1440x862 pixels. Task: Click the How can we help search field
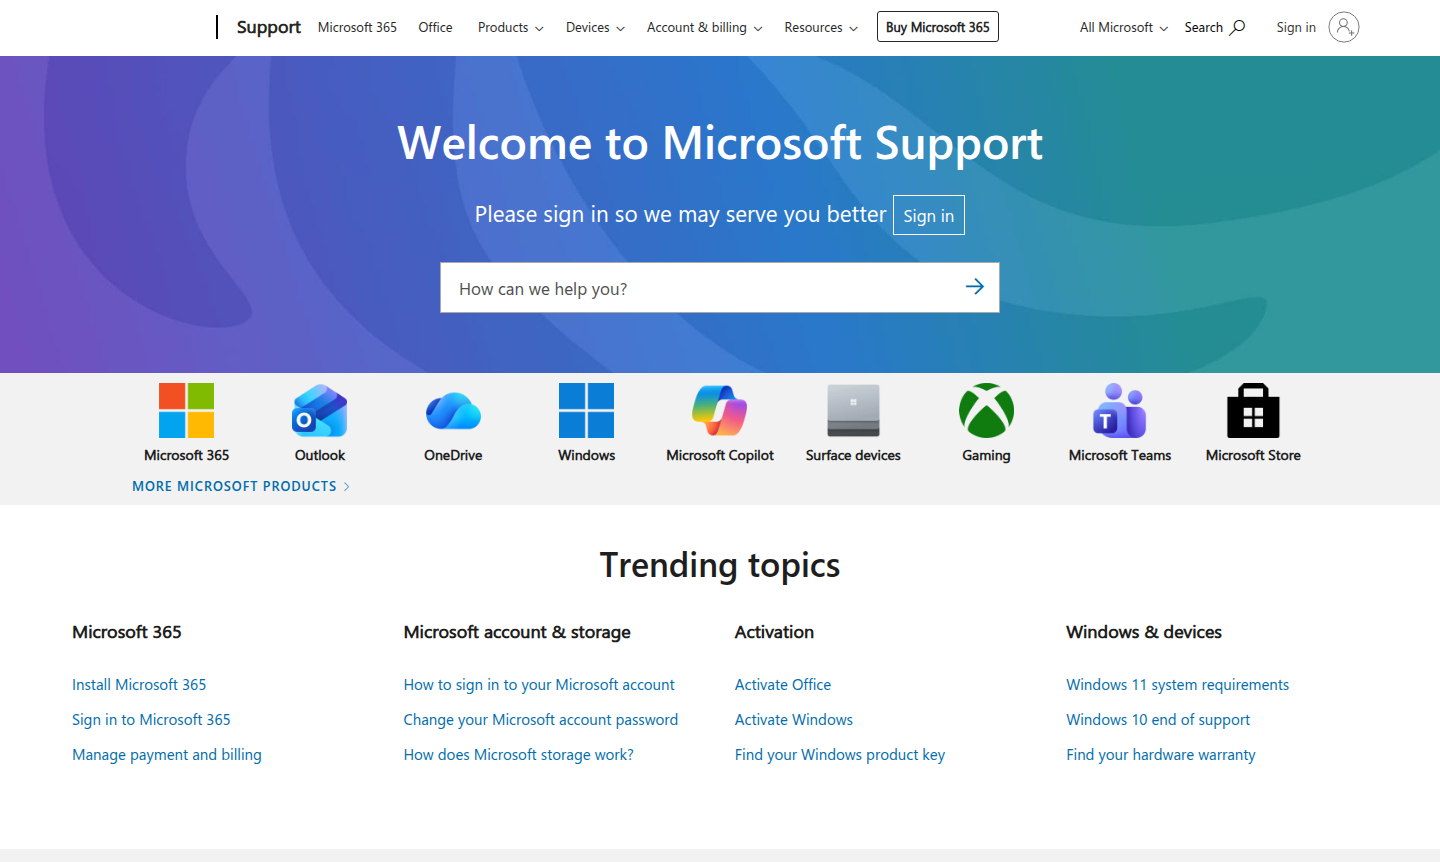pos(700,287)
